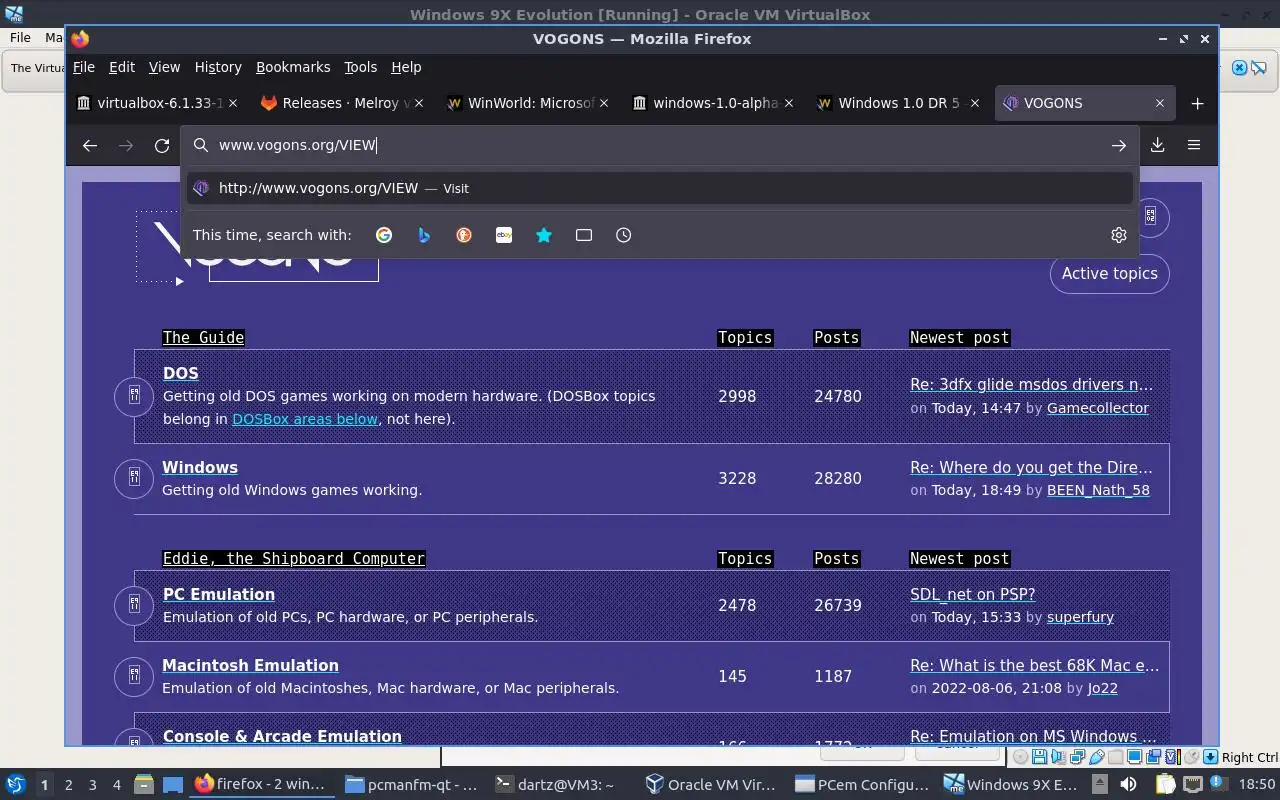This screenshot has height=800, width=1280.
Task: Open the Bookmarks menu in Firefox
Action: pyautogui.click(x=293, y=67)
